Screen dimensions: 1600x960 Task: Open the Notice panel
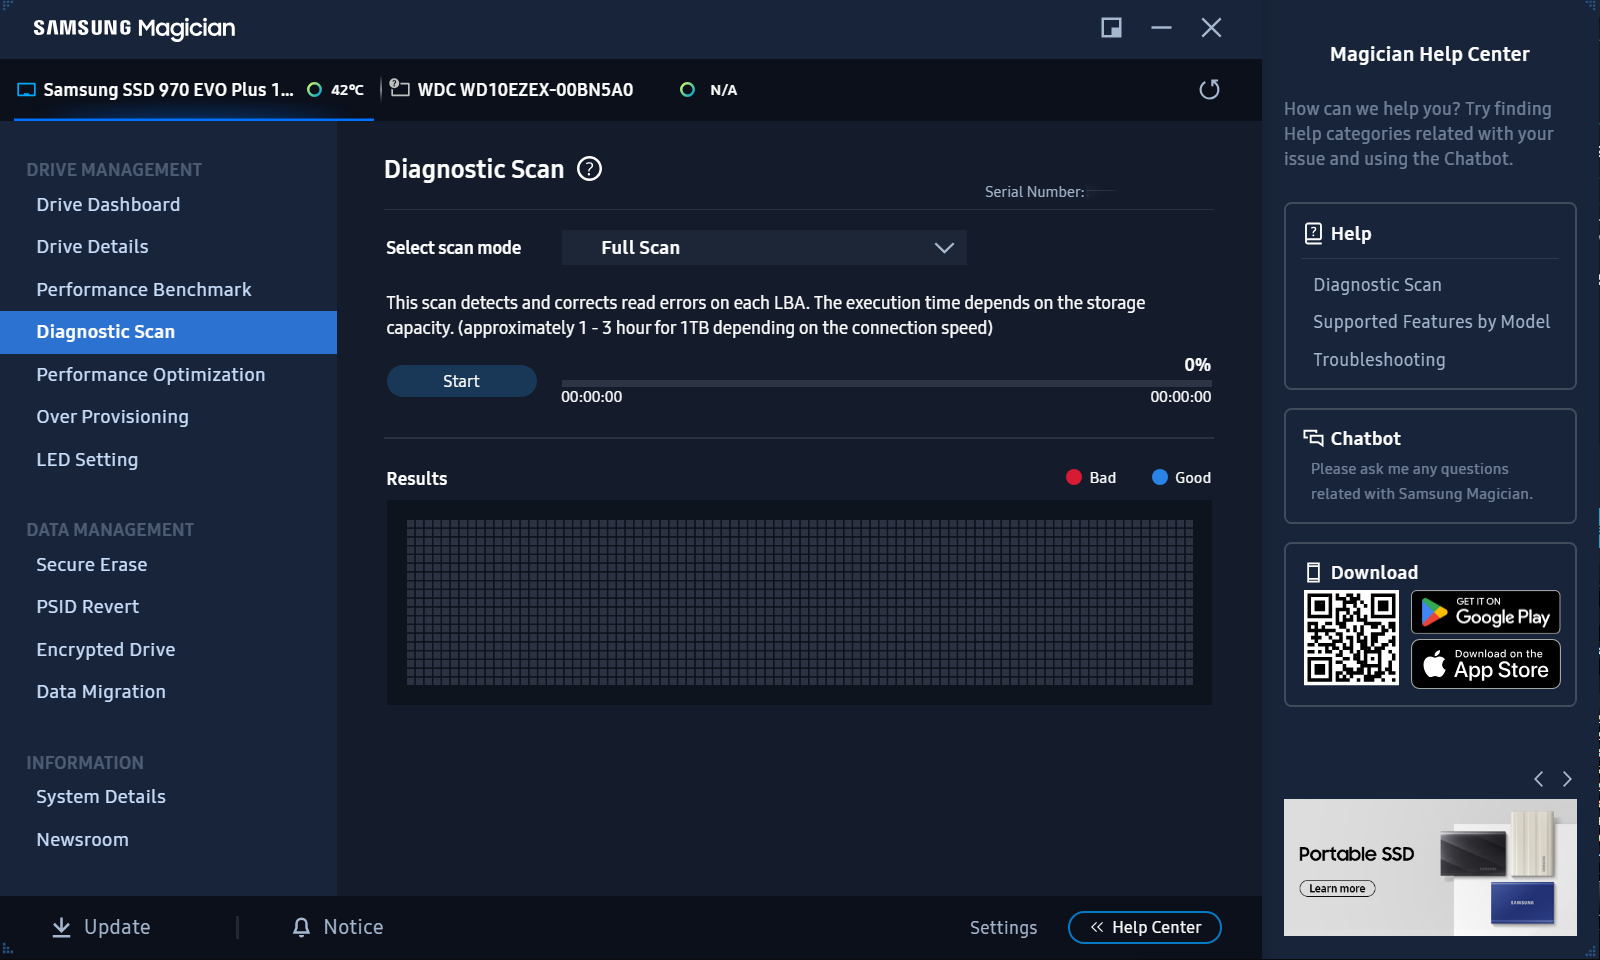[x=338, y=927]
